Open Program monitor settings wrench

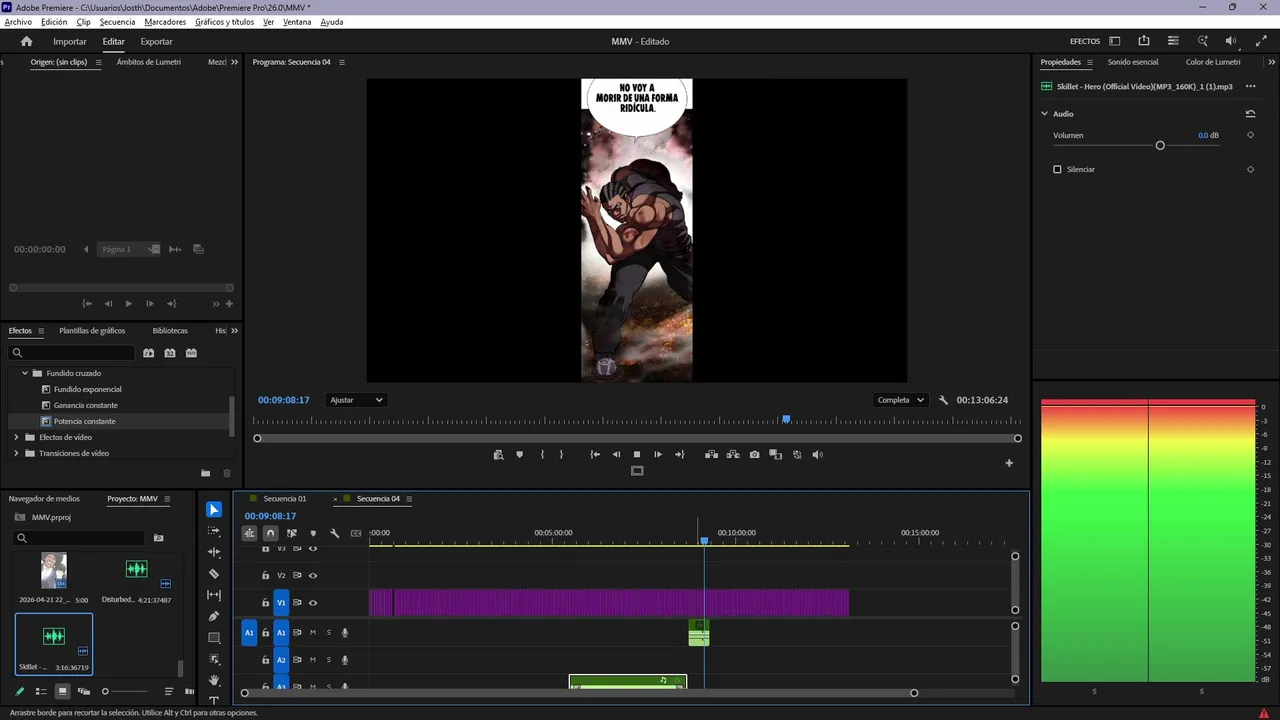point(943,400)
